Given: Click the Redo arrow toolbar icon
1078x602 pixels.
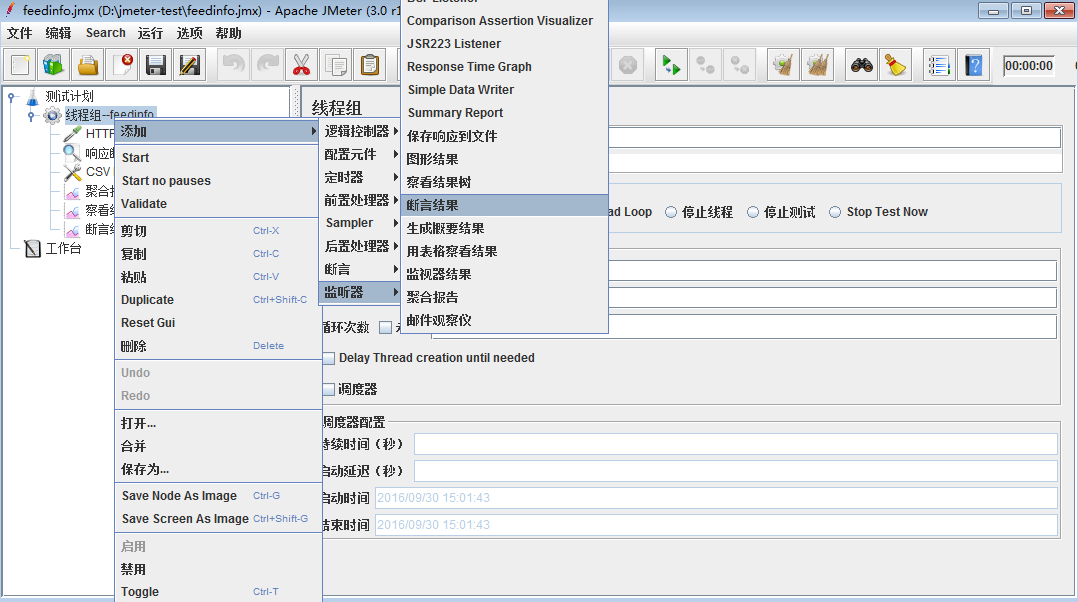Looking at the screenshot, I should point(267,66).
